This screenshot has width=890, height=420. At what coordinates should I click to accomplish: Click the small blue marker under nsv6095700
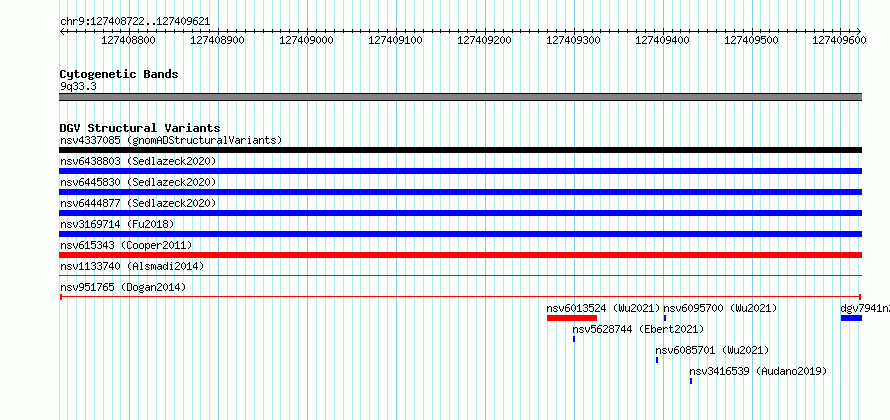coord(665,318)
